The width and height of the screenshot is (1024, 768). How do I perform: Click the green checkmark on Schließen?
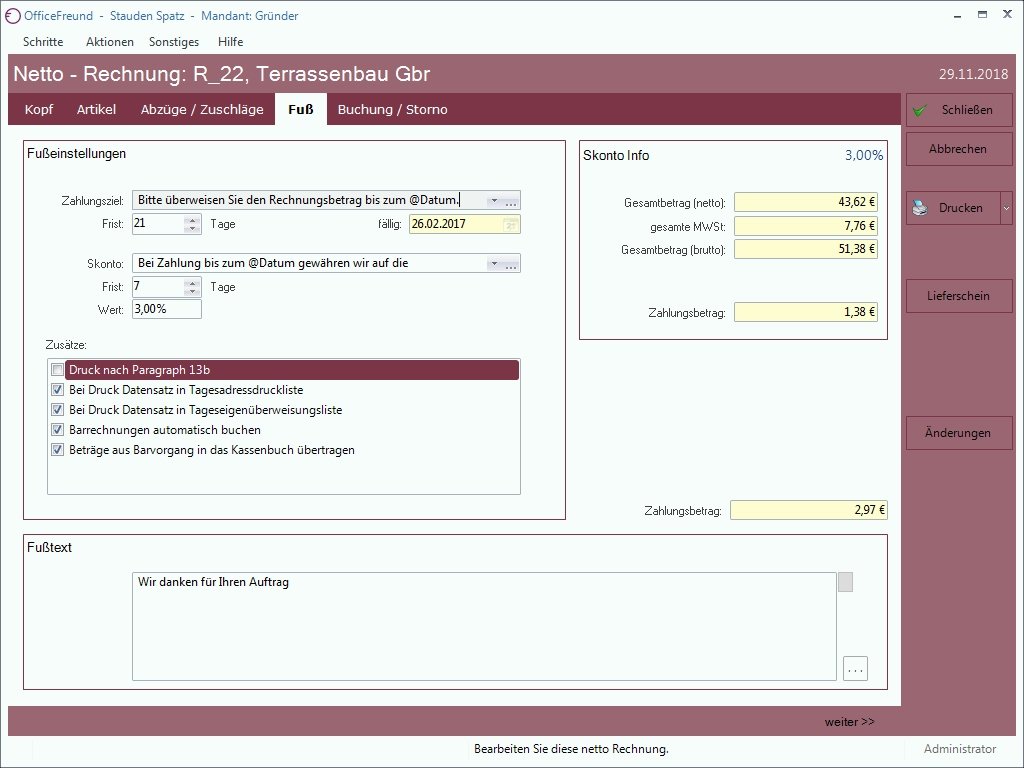click(920, 110)
